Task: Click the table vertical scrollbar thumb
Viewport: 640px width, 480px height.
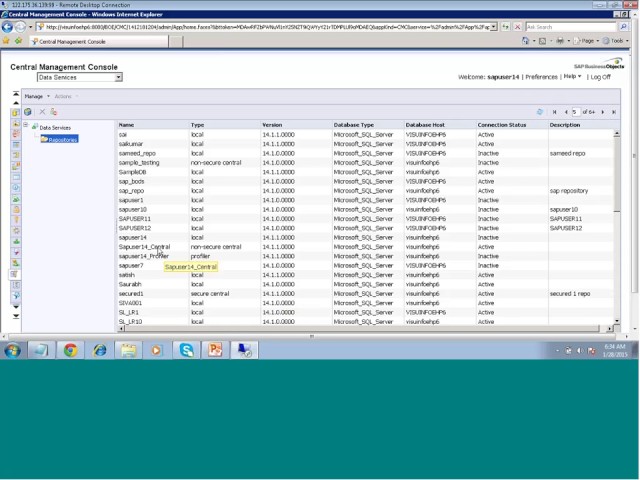Action: coord(617,175)
